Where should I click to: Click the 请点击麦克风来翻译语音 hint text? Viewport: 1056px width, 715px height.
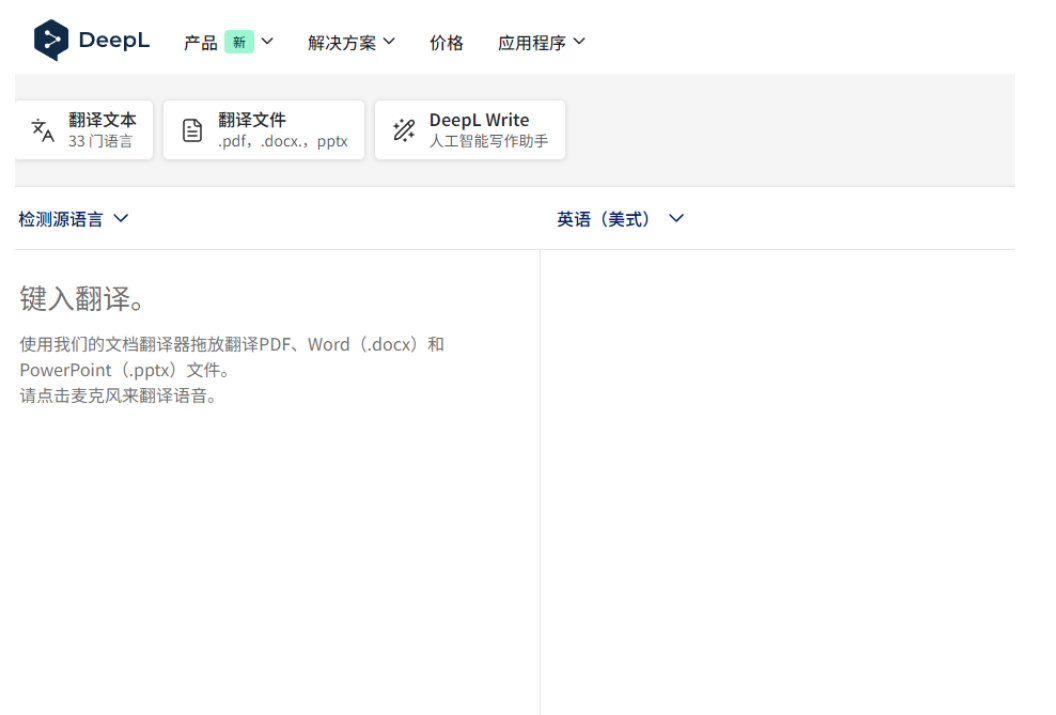[118, 396]
